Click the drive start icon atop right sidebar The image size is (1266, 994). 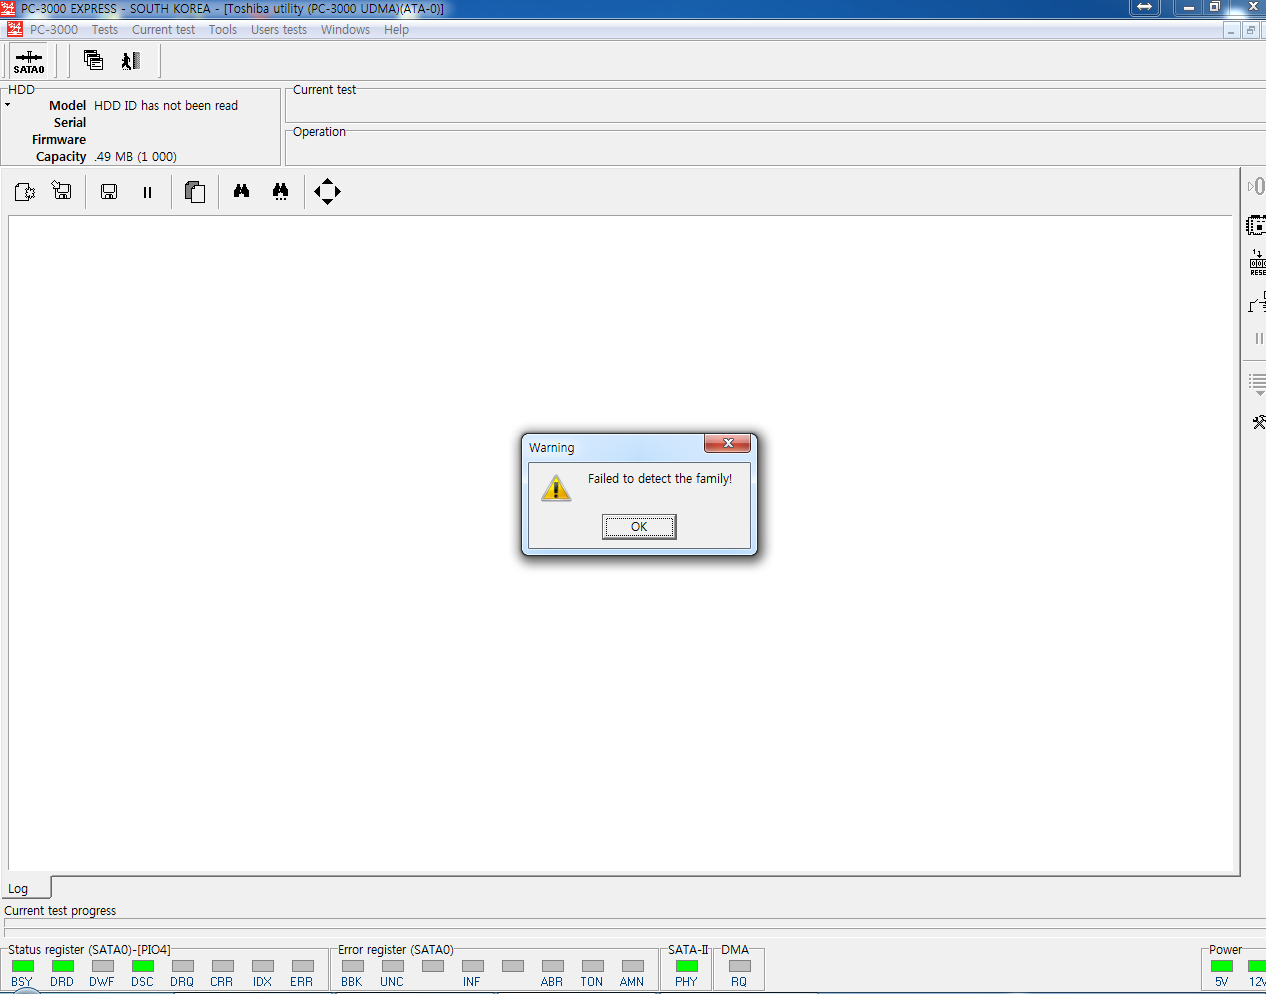(1257, 186)
